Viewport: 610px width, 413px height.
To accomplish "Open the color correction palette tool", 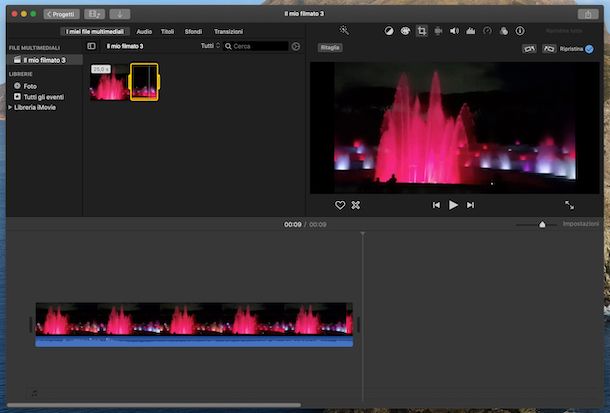I will [x=405, y=31].
